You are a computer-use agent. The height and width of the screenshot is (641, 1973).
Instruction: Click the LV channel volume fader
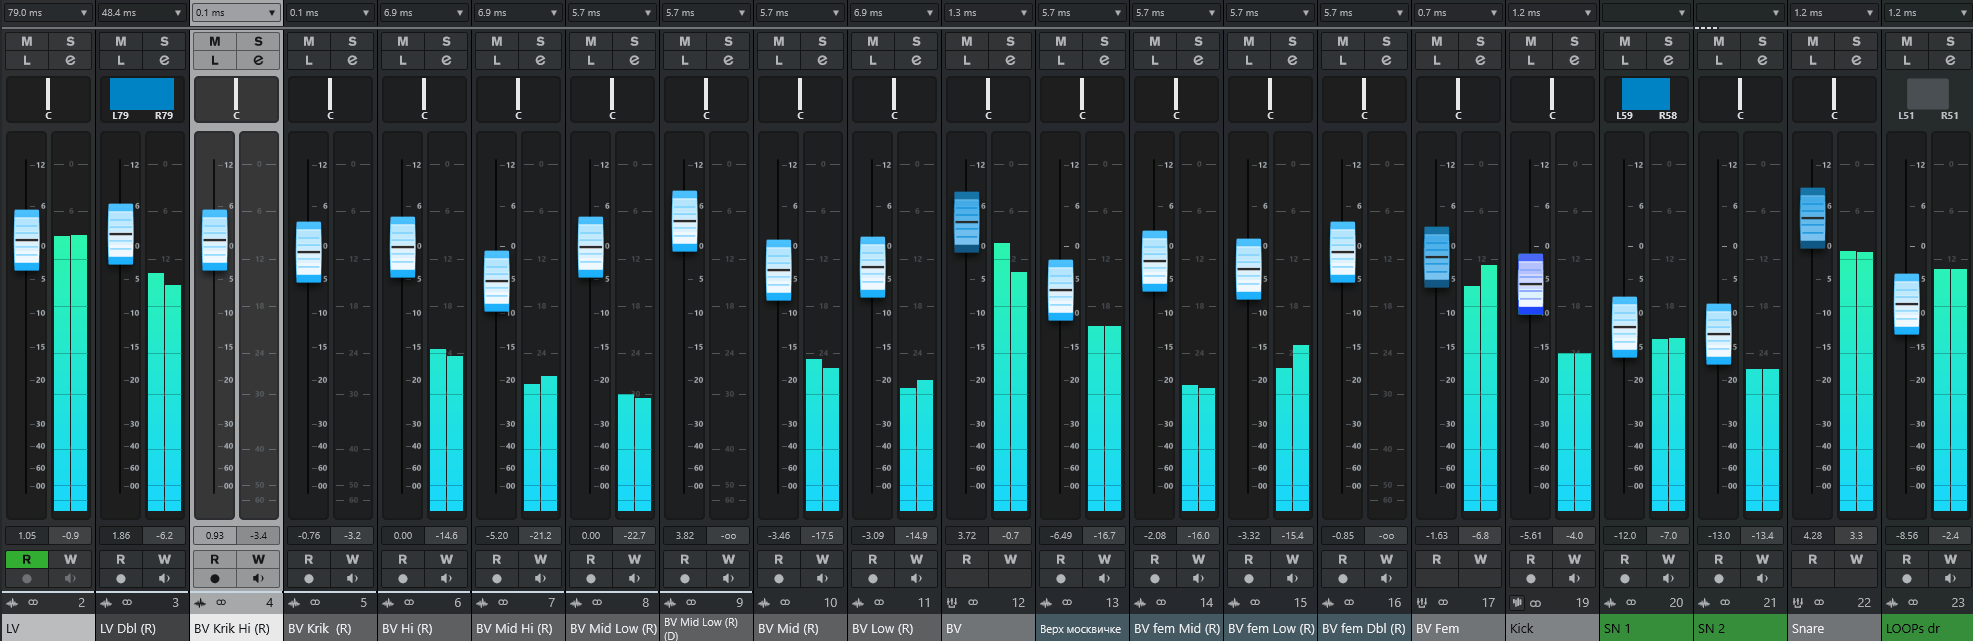point(27,240)
